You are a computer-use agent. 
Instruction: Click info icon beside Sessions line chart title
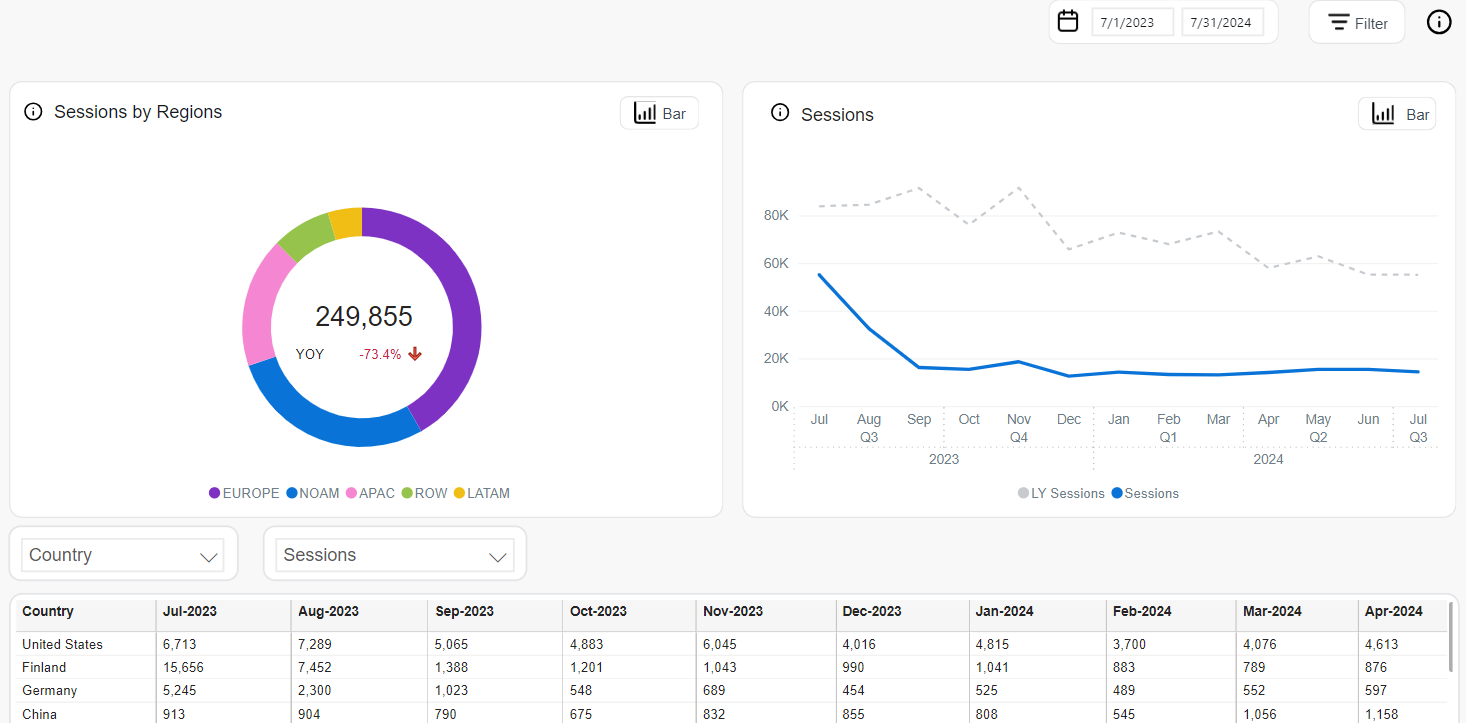tap(780, 113)
